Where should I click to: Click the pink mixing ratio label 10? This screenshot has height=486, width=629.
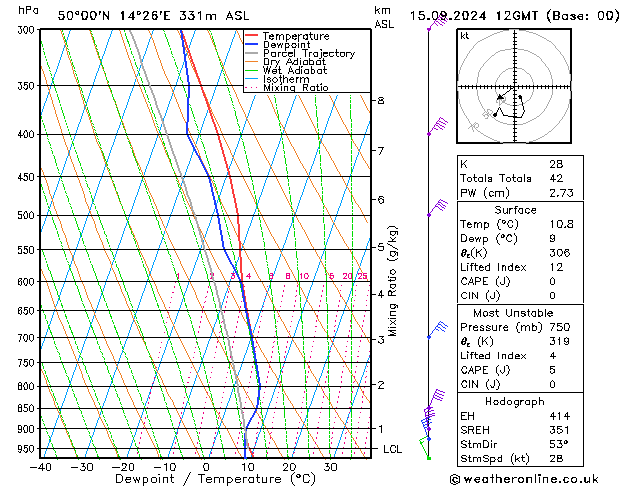point(304,276)
